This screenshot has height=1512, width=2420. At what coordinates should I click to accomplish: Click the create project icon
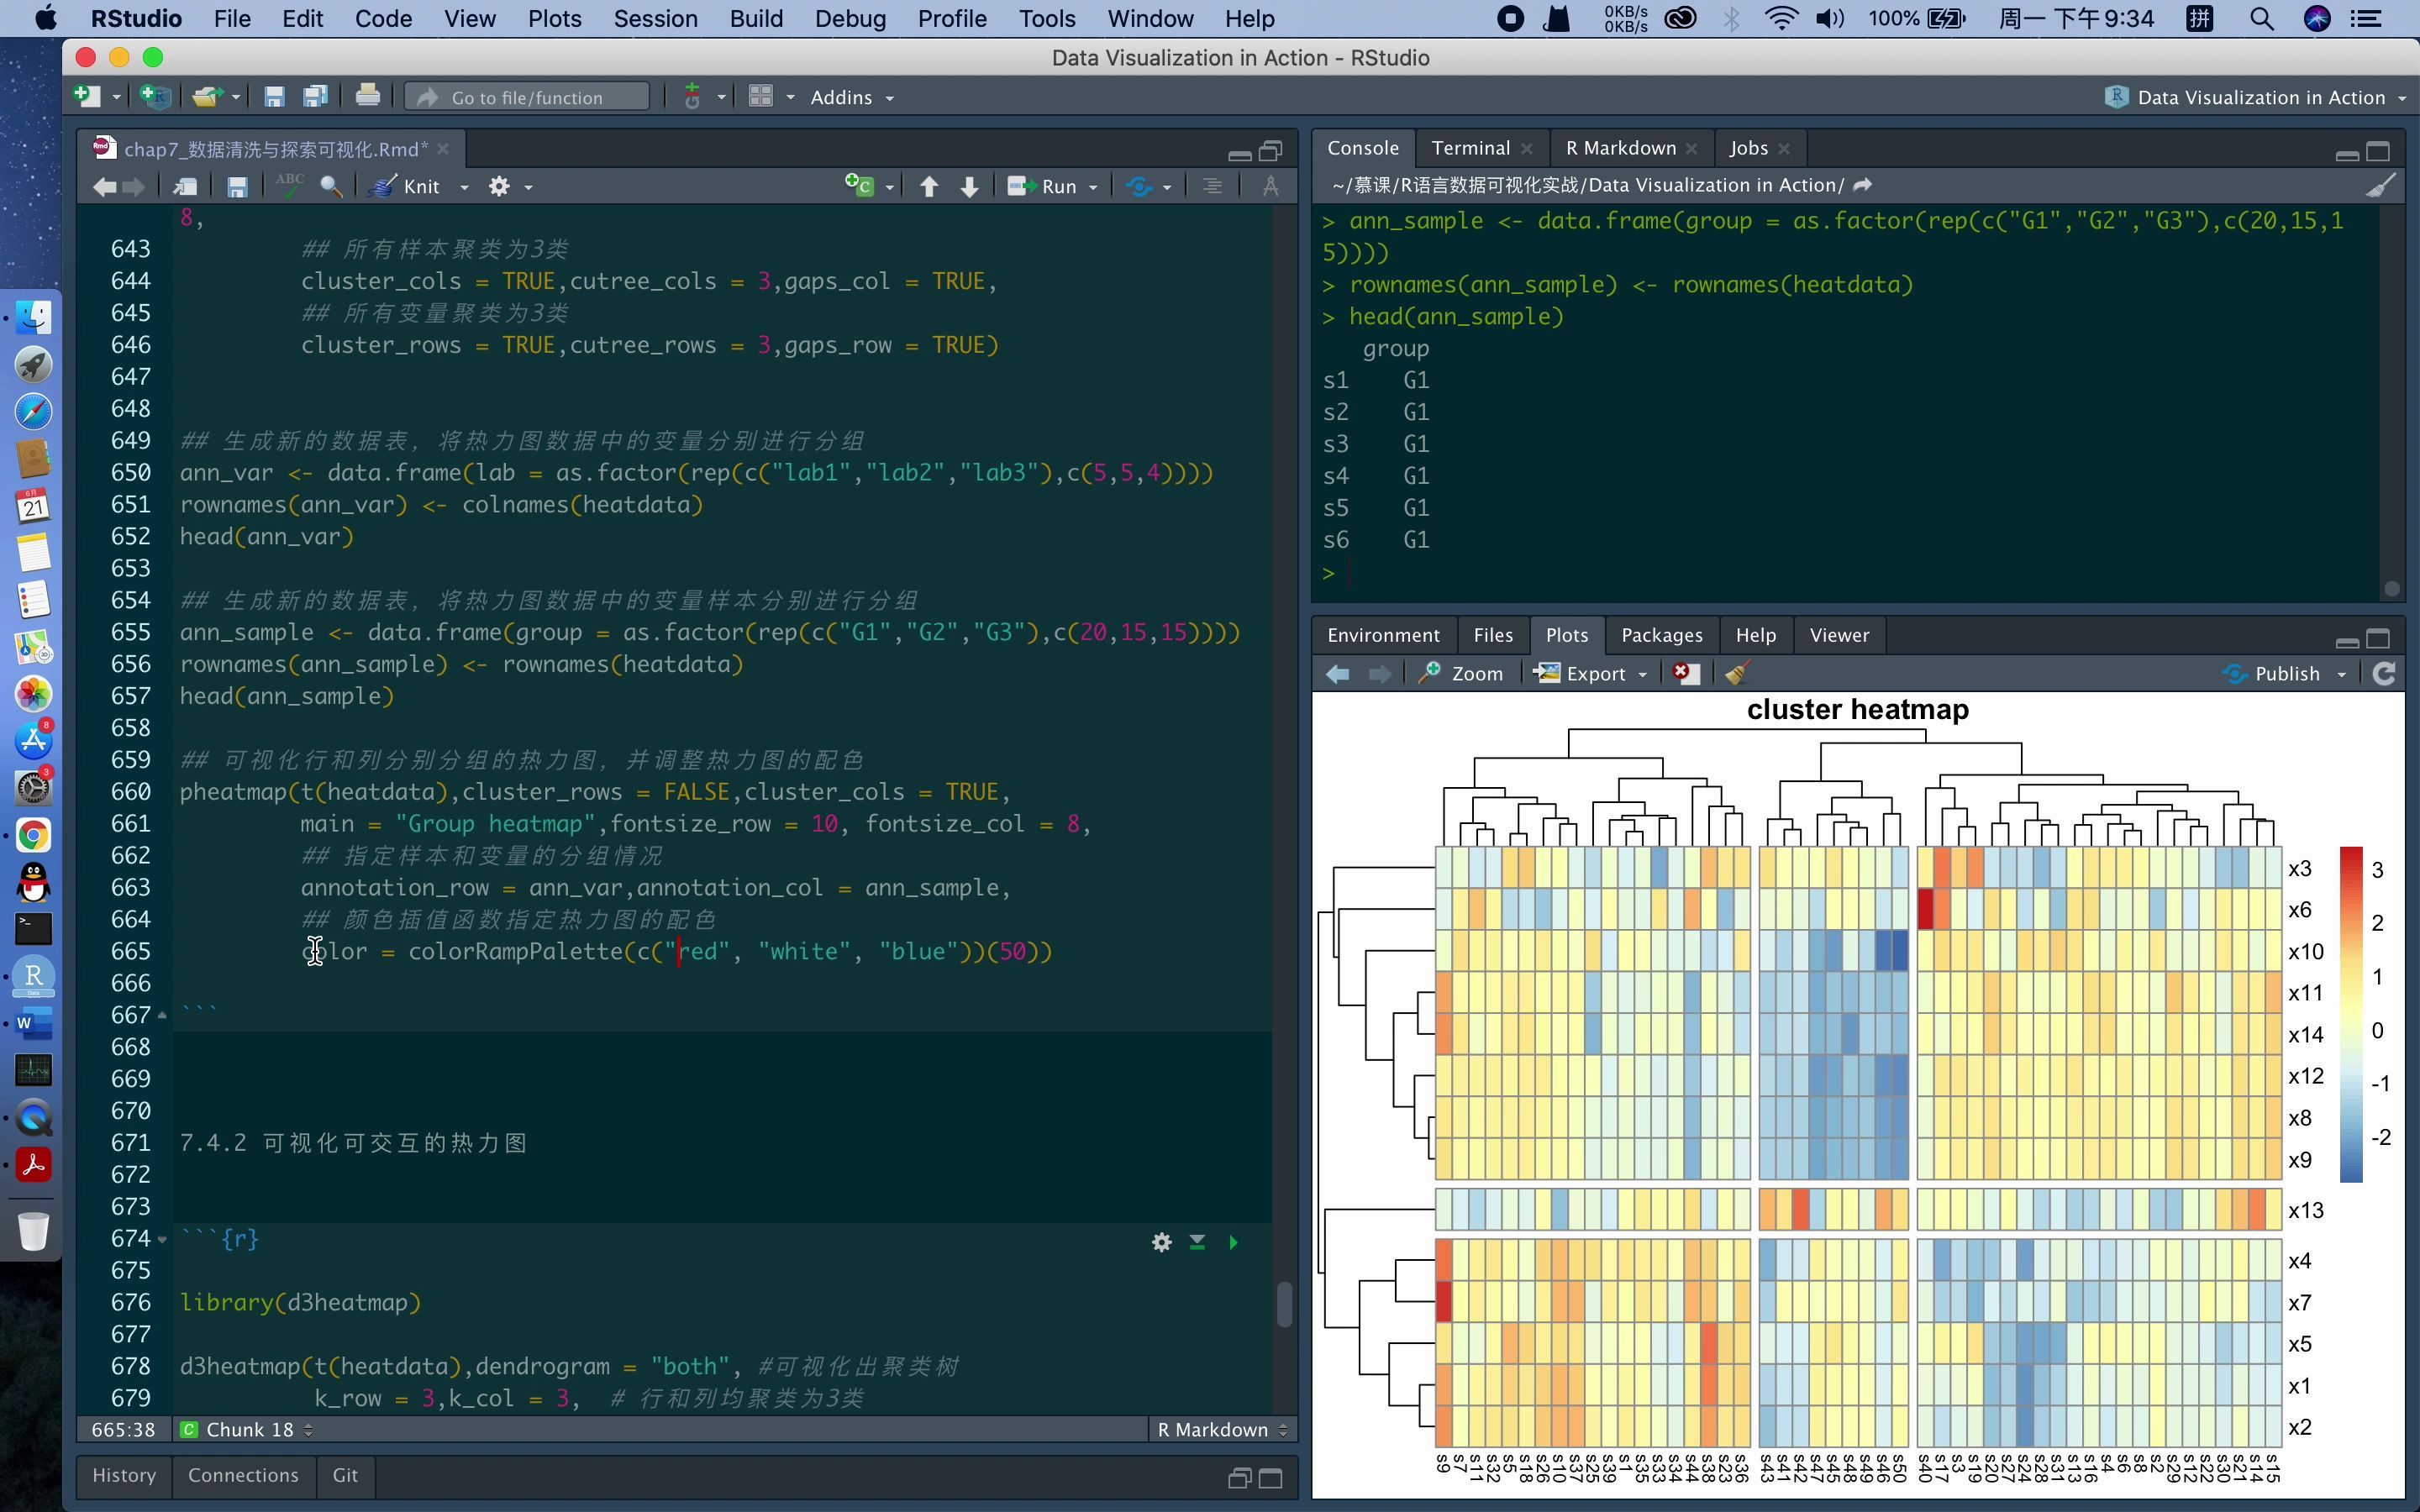pyautogui.click(x=154, y=96)
